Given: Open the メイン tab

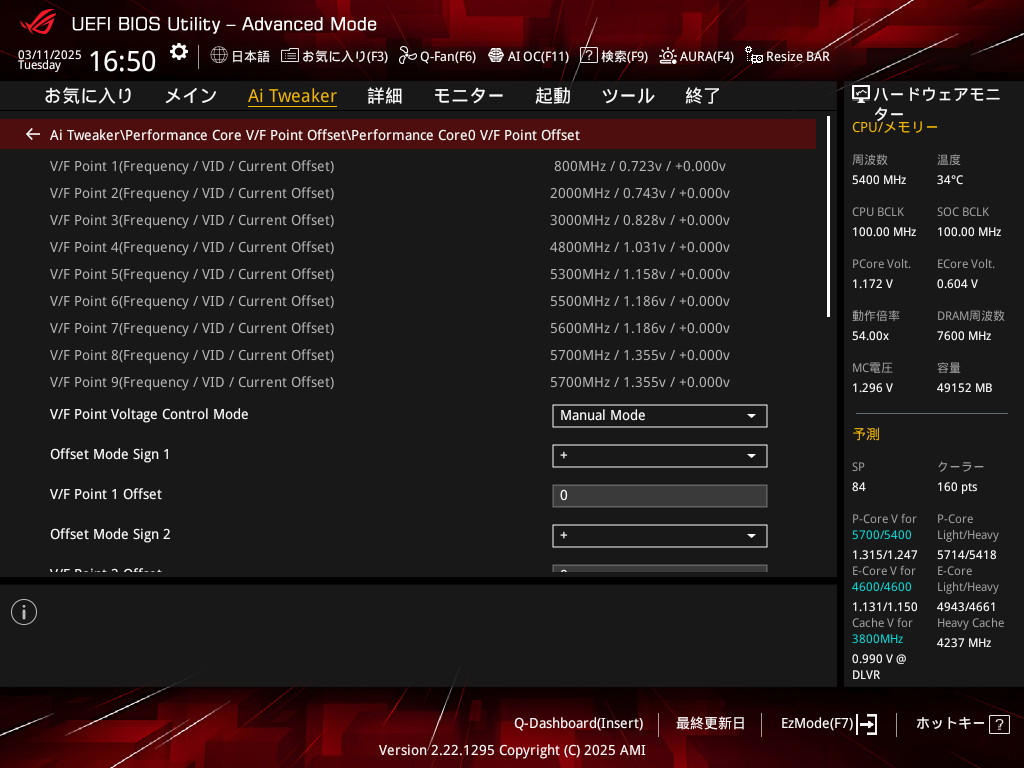Looking at the screenshot, I should tap(191, 96).
